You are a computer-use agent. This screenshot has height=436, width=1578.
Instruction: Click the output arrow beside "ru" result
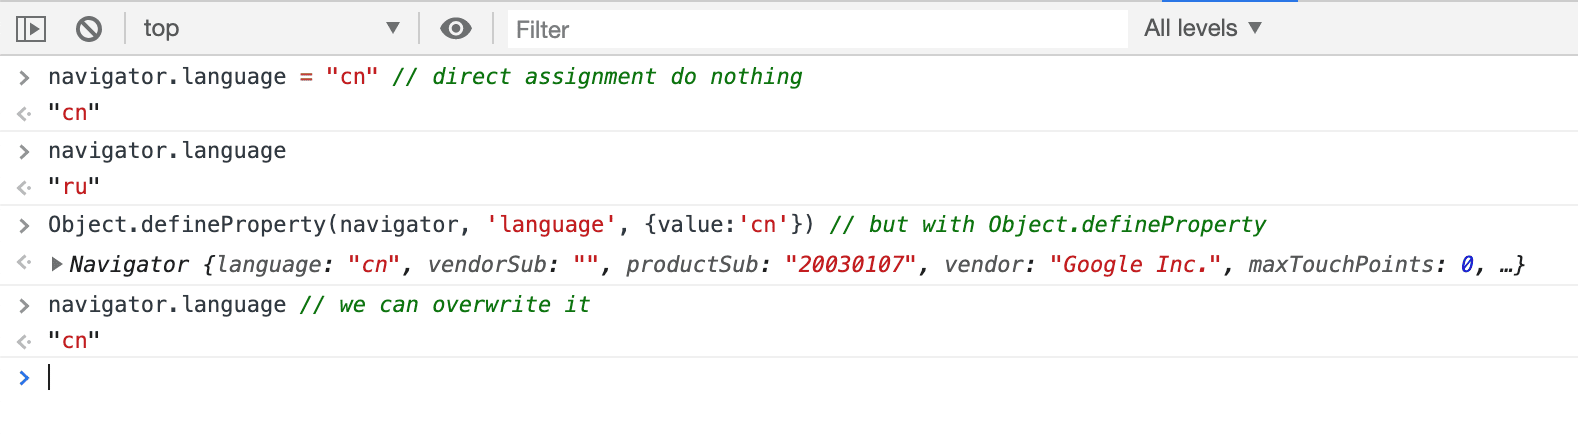(x=24, y=187)
